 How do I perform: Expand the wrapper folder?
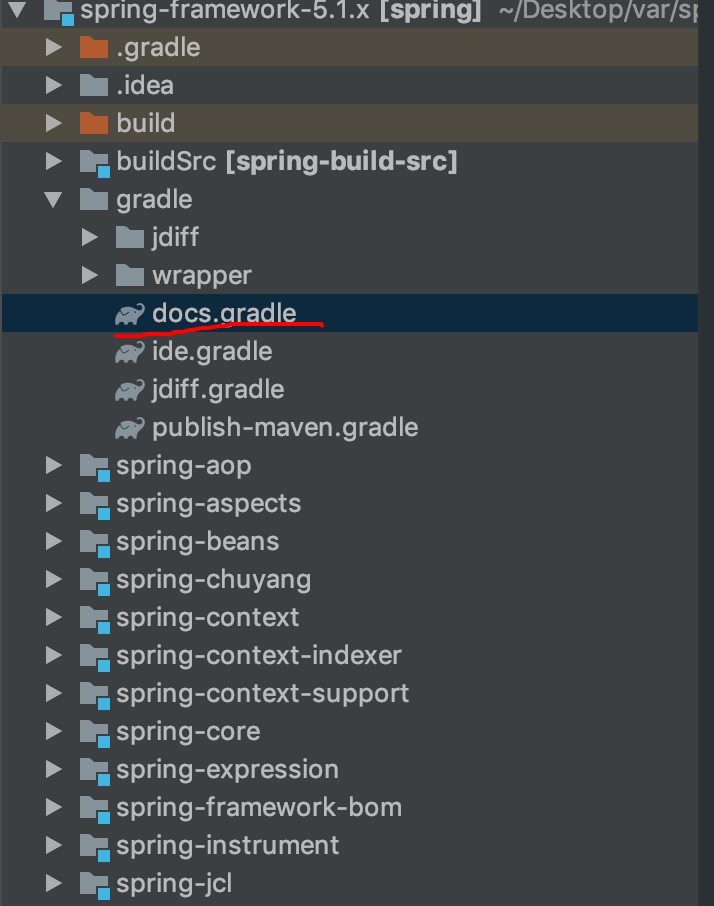tap(90, 276)
